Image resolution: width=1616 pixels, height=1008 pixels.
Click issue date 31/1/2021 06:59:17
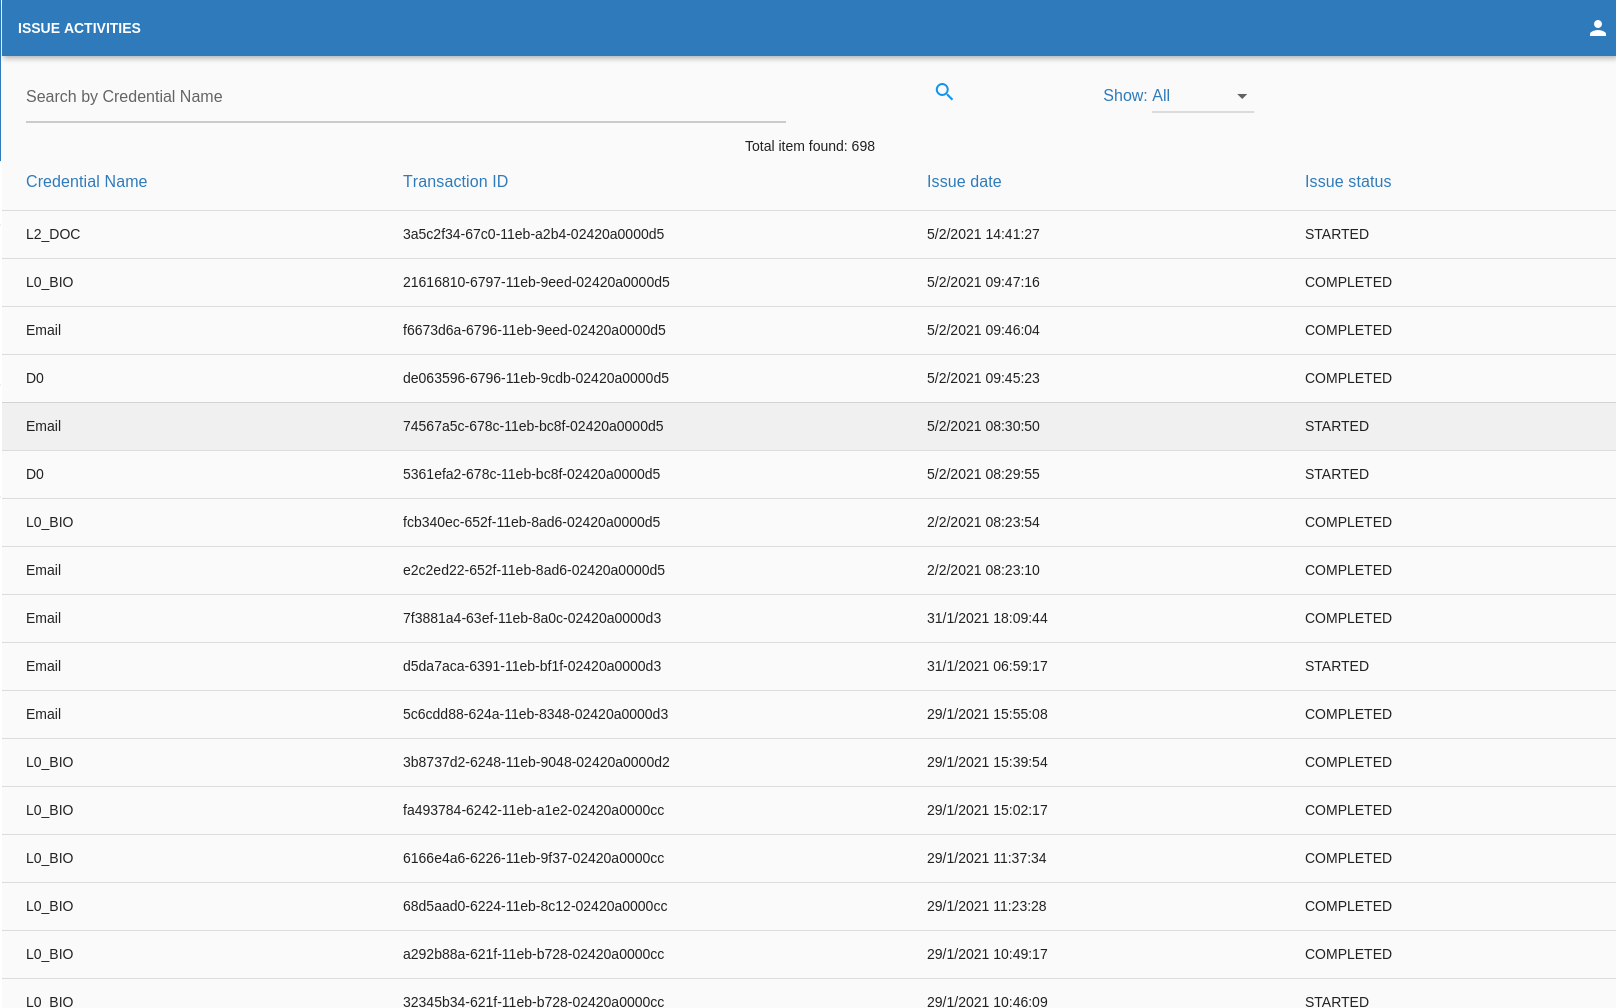(987, 666)
